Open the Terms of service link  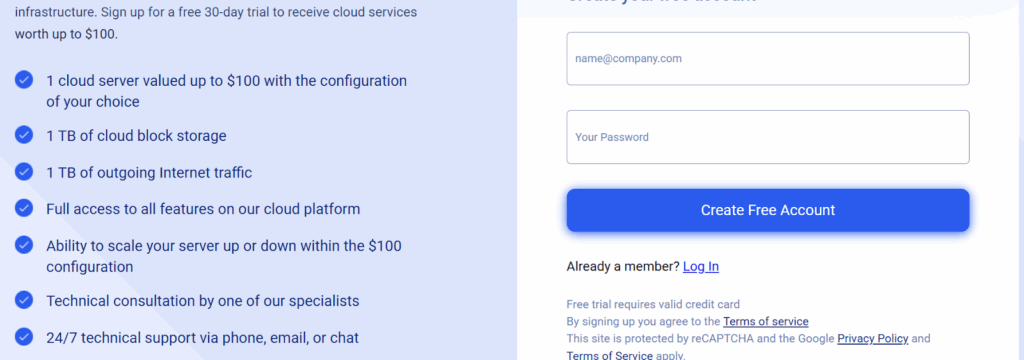765,321
